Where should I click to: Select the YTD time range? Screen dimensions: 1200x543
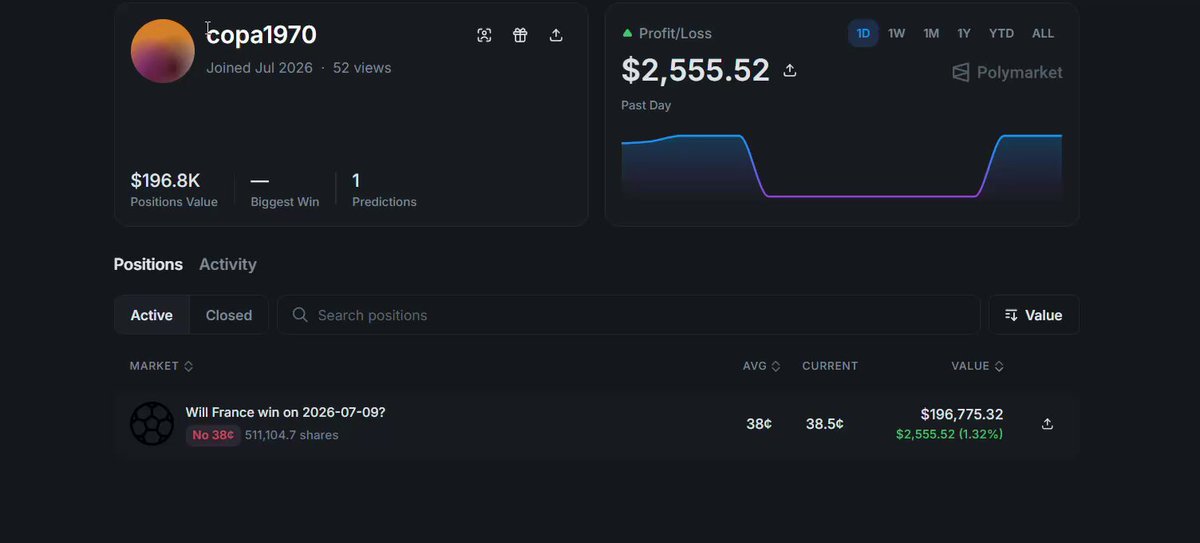click(x=1001, y=33)
